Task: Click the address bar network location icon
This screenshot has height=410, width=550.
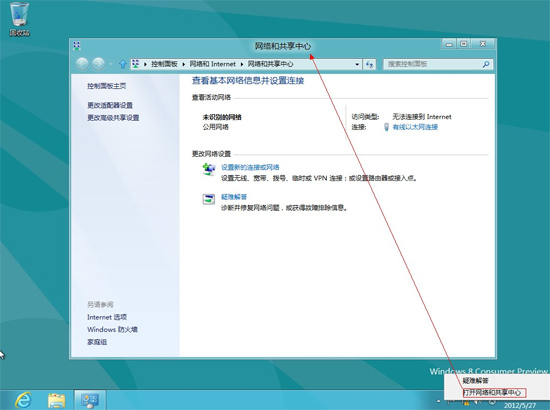Action: click(135, 64)
